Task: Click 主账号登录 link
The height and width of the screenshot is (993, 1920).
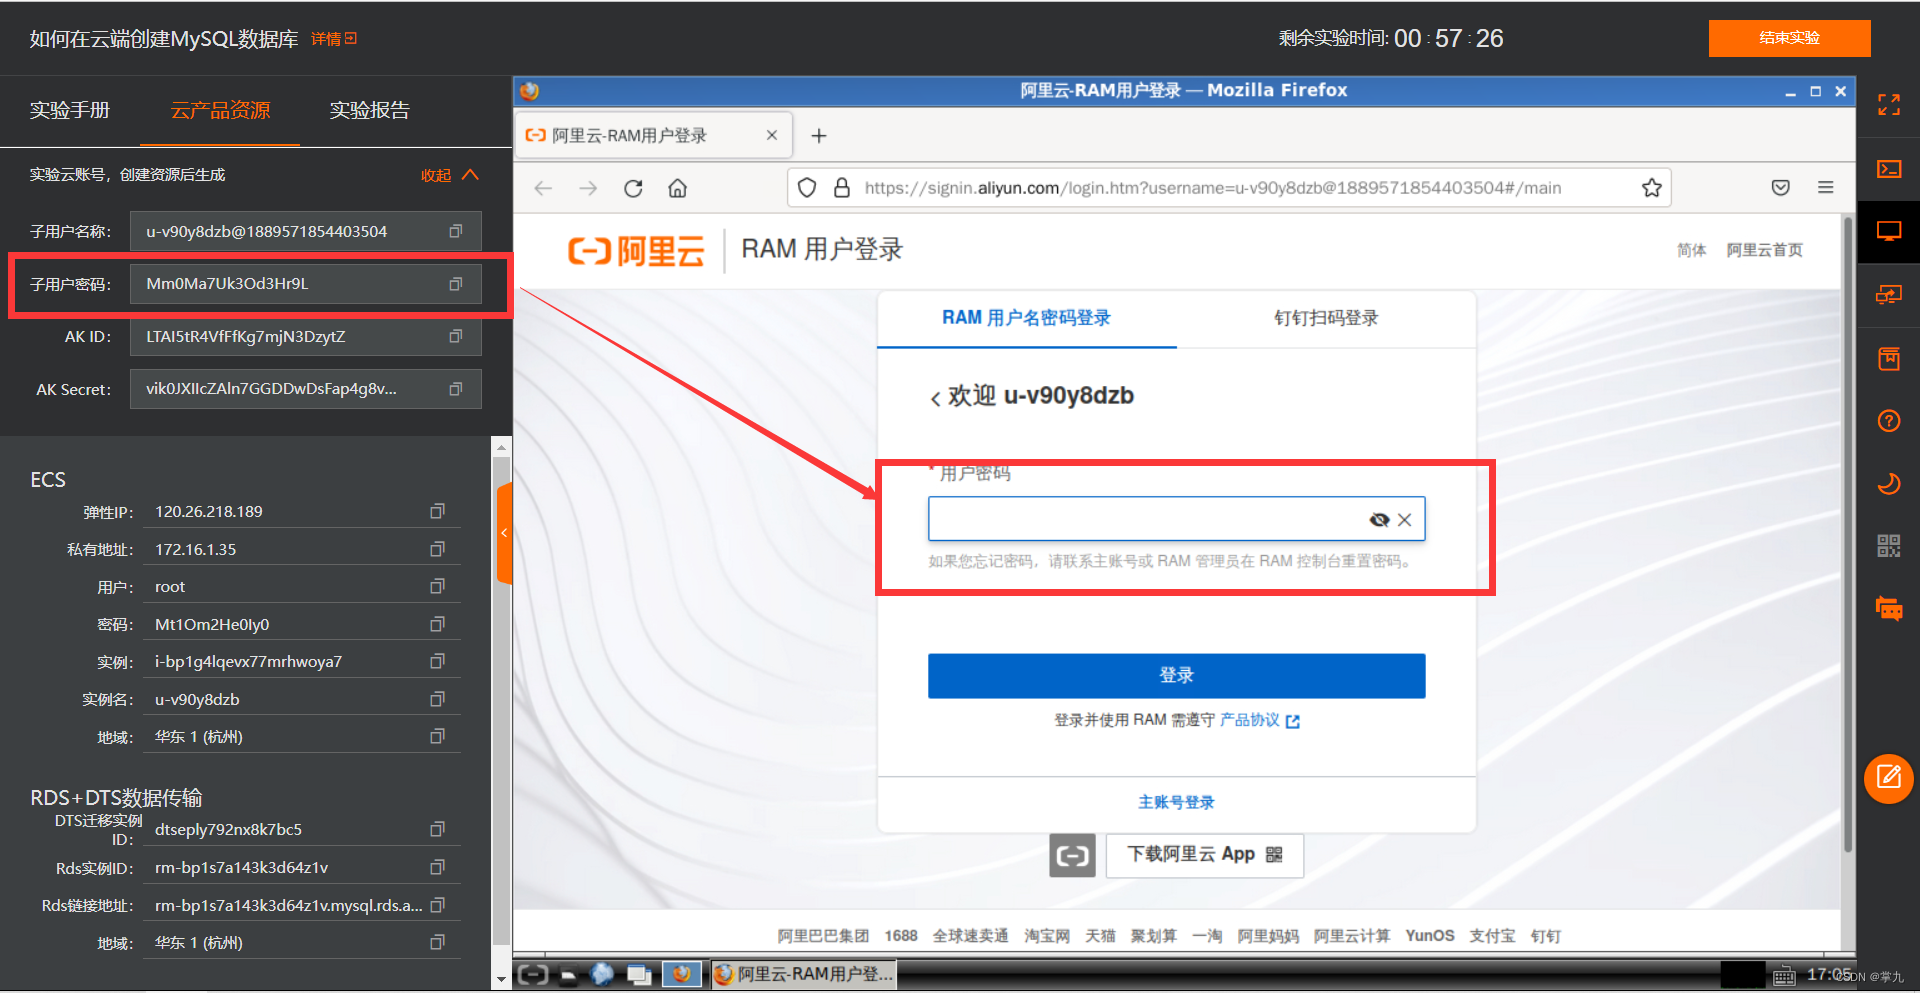Action: 1176,802
